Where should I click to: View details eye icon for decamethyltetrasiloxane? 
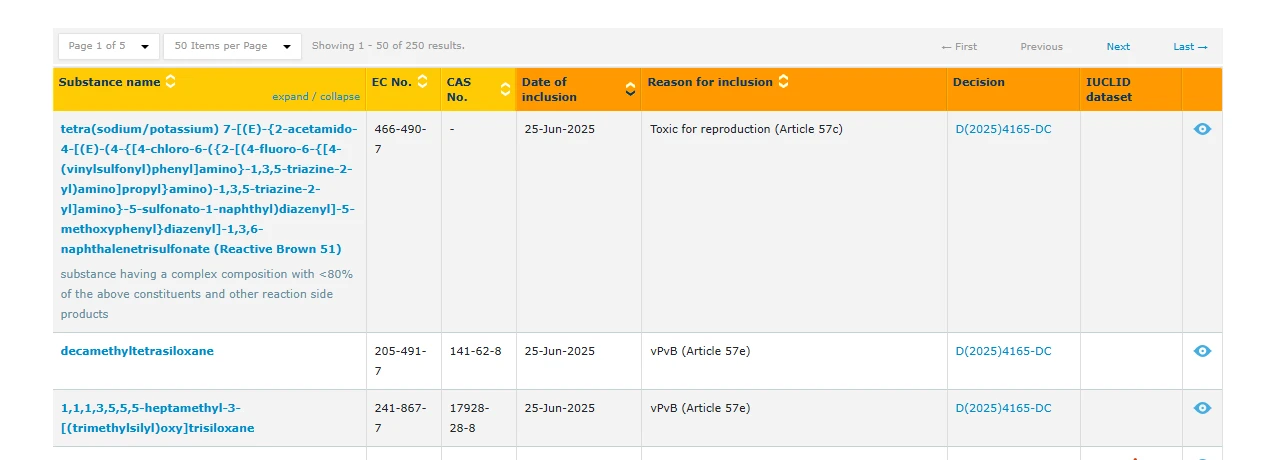point(1202,351)
